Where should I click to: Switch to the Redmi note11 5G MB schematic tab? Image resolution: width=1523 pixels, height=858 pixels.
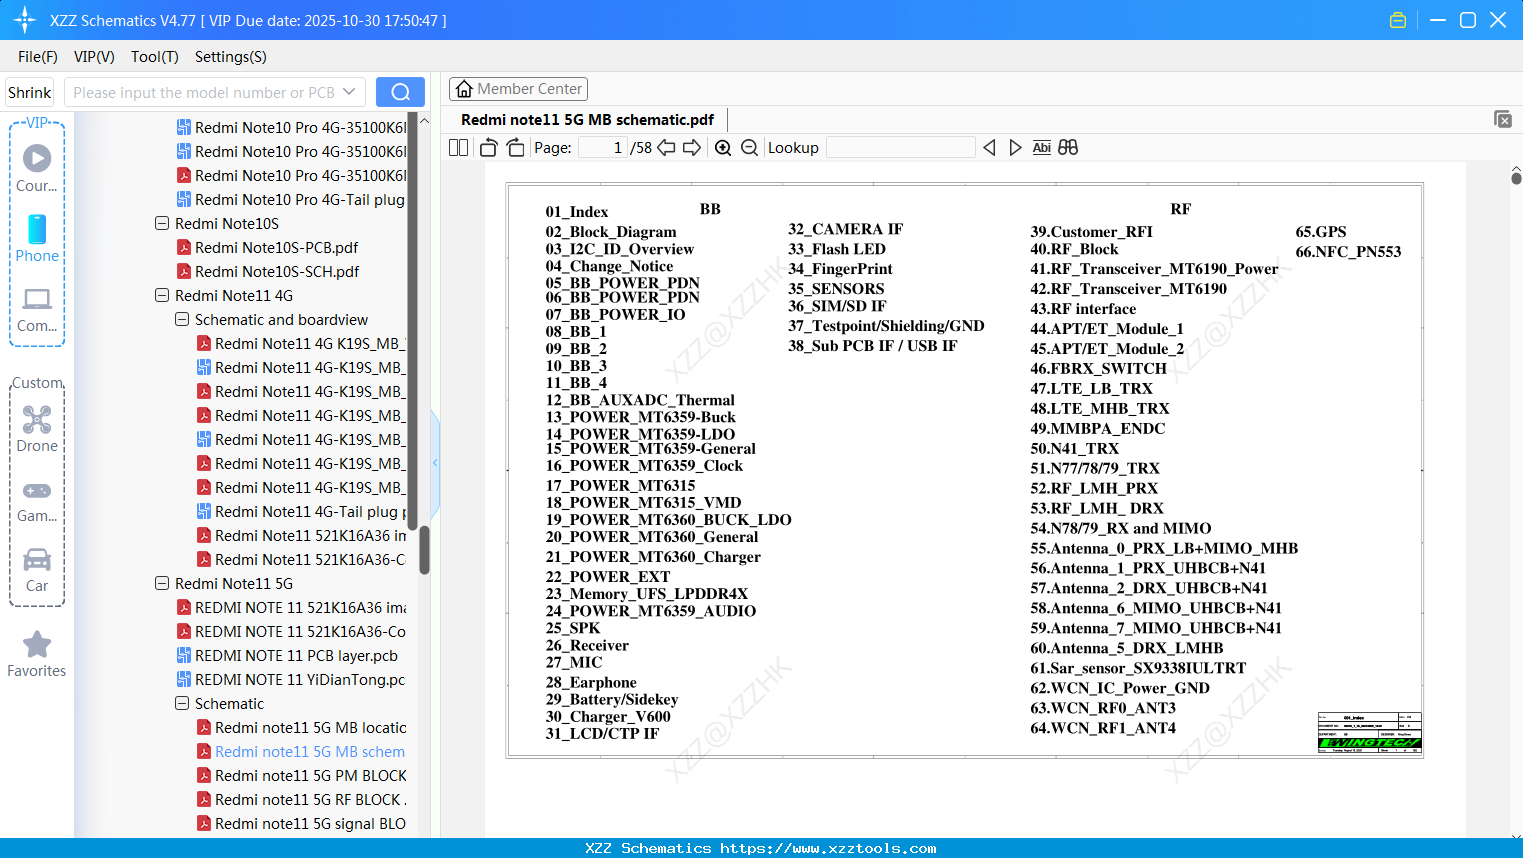588,119
